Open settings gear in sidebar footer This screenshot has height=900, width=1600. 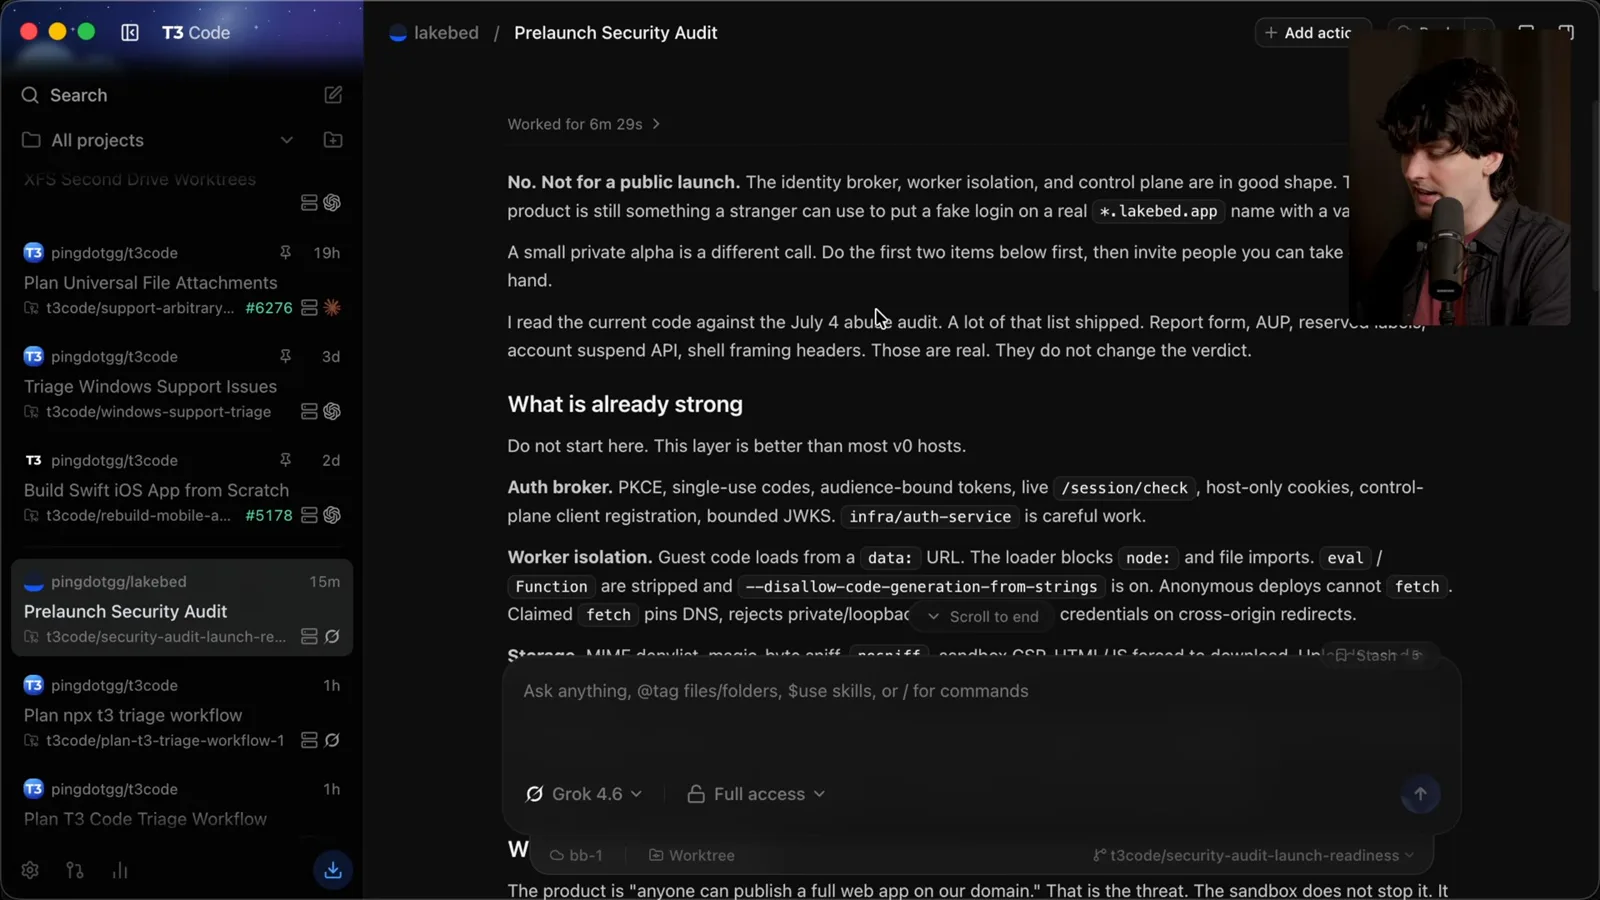pos(30,870)
